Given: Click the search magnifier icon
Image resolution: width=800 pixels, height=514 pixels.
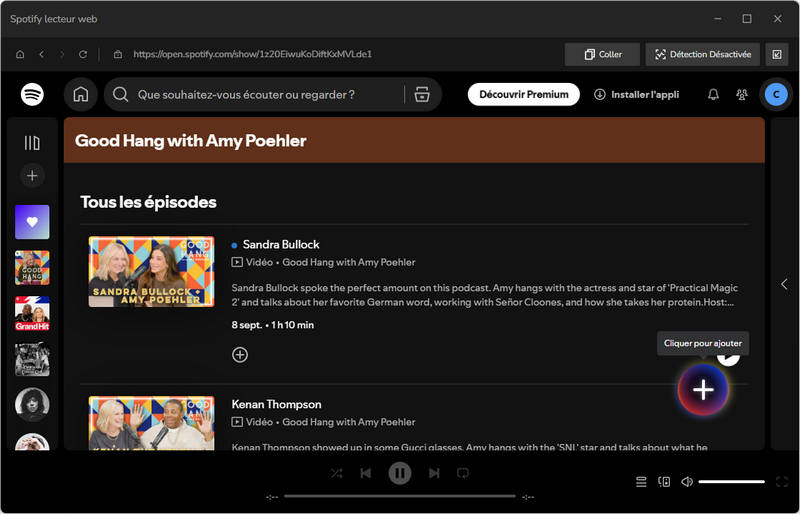Looking at the screenshot, I should coord(120,94).
